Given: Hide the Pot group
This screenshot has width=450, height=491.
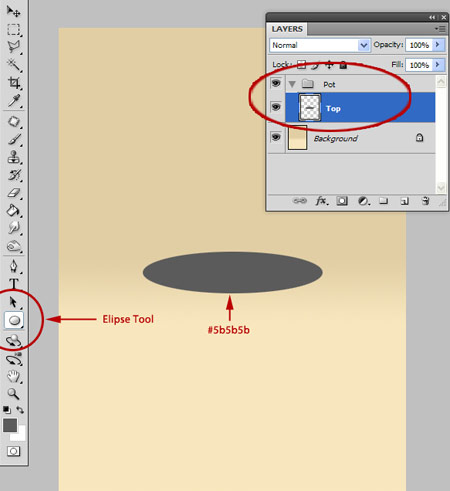Looking at the screenshot, I should tap(276, 83).
